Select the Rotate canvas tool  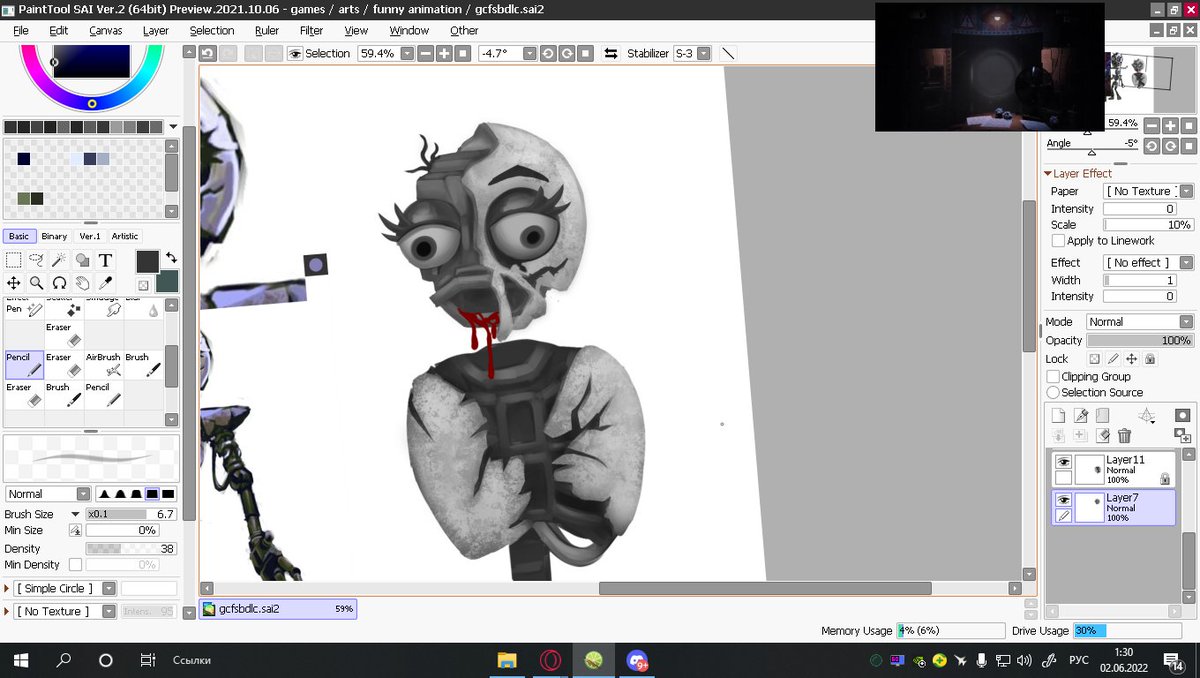[59, 282]
